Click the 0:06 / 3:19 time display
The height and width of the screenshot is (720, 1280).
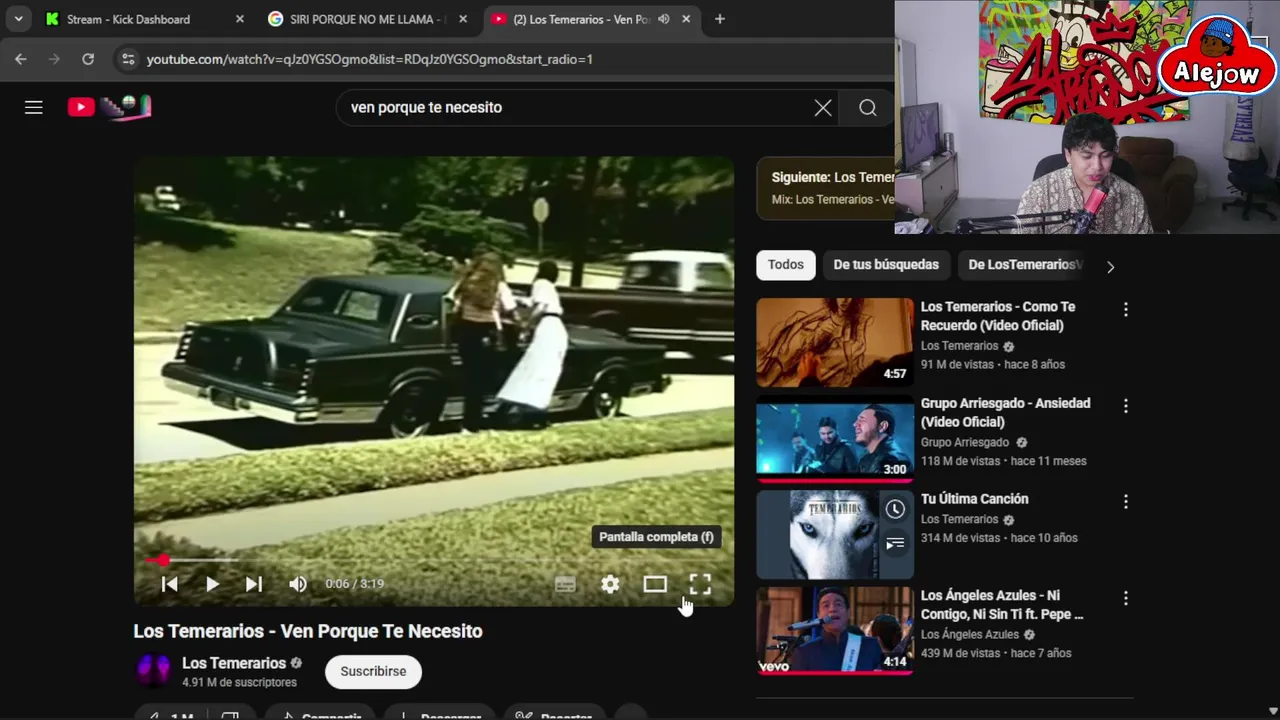click(354, 584)
